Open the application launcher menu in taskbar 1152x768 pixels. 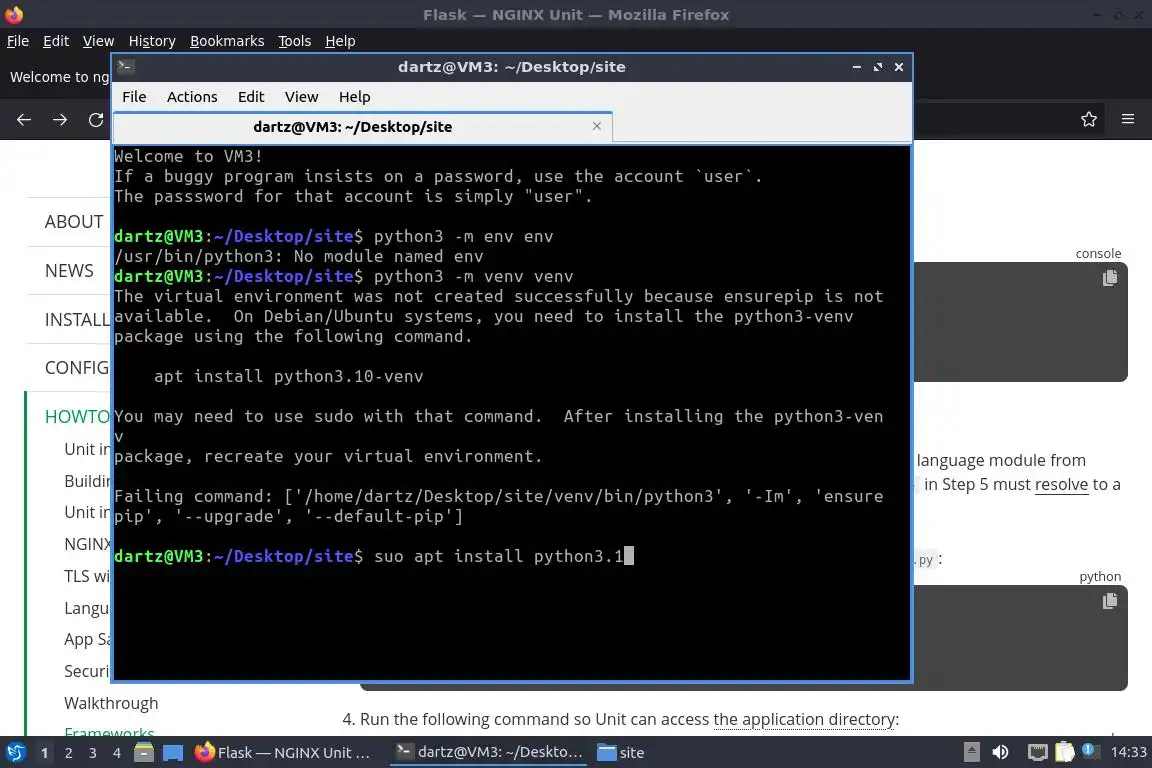[15, 753]
